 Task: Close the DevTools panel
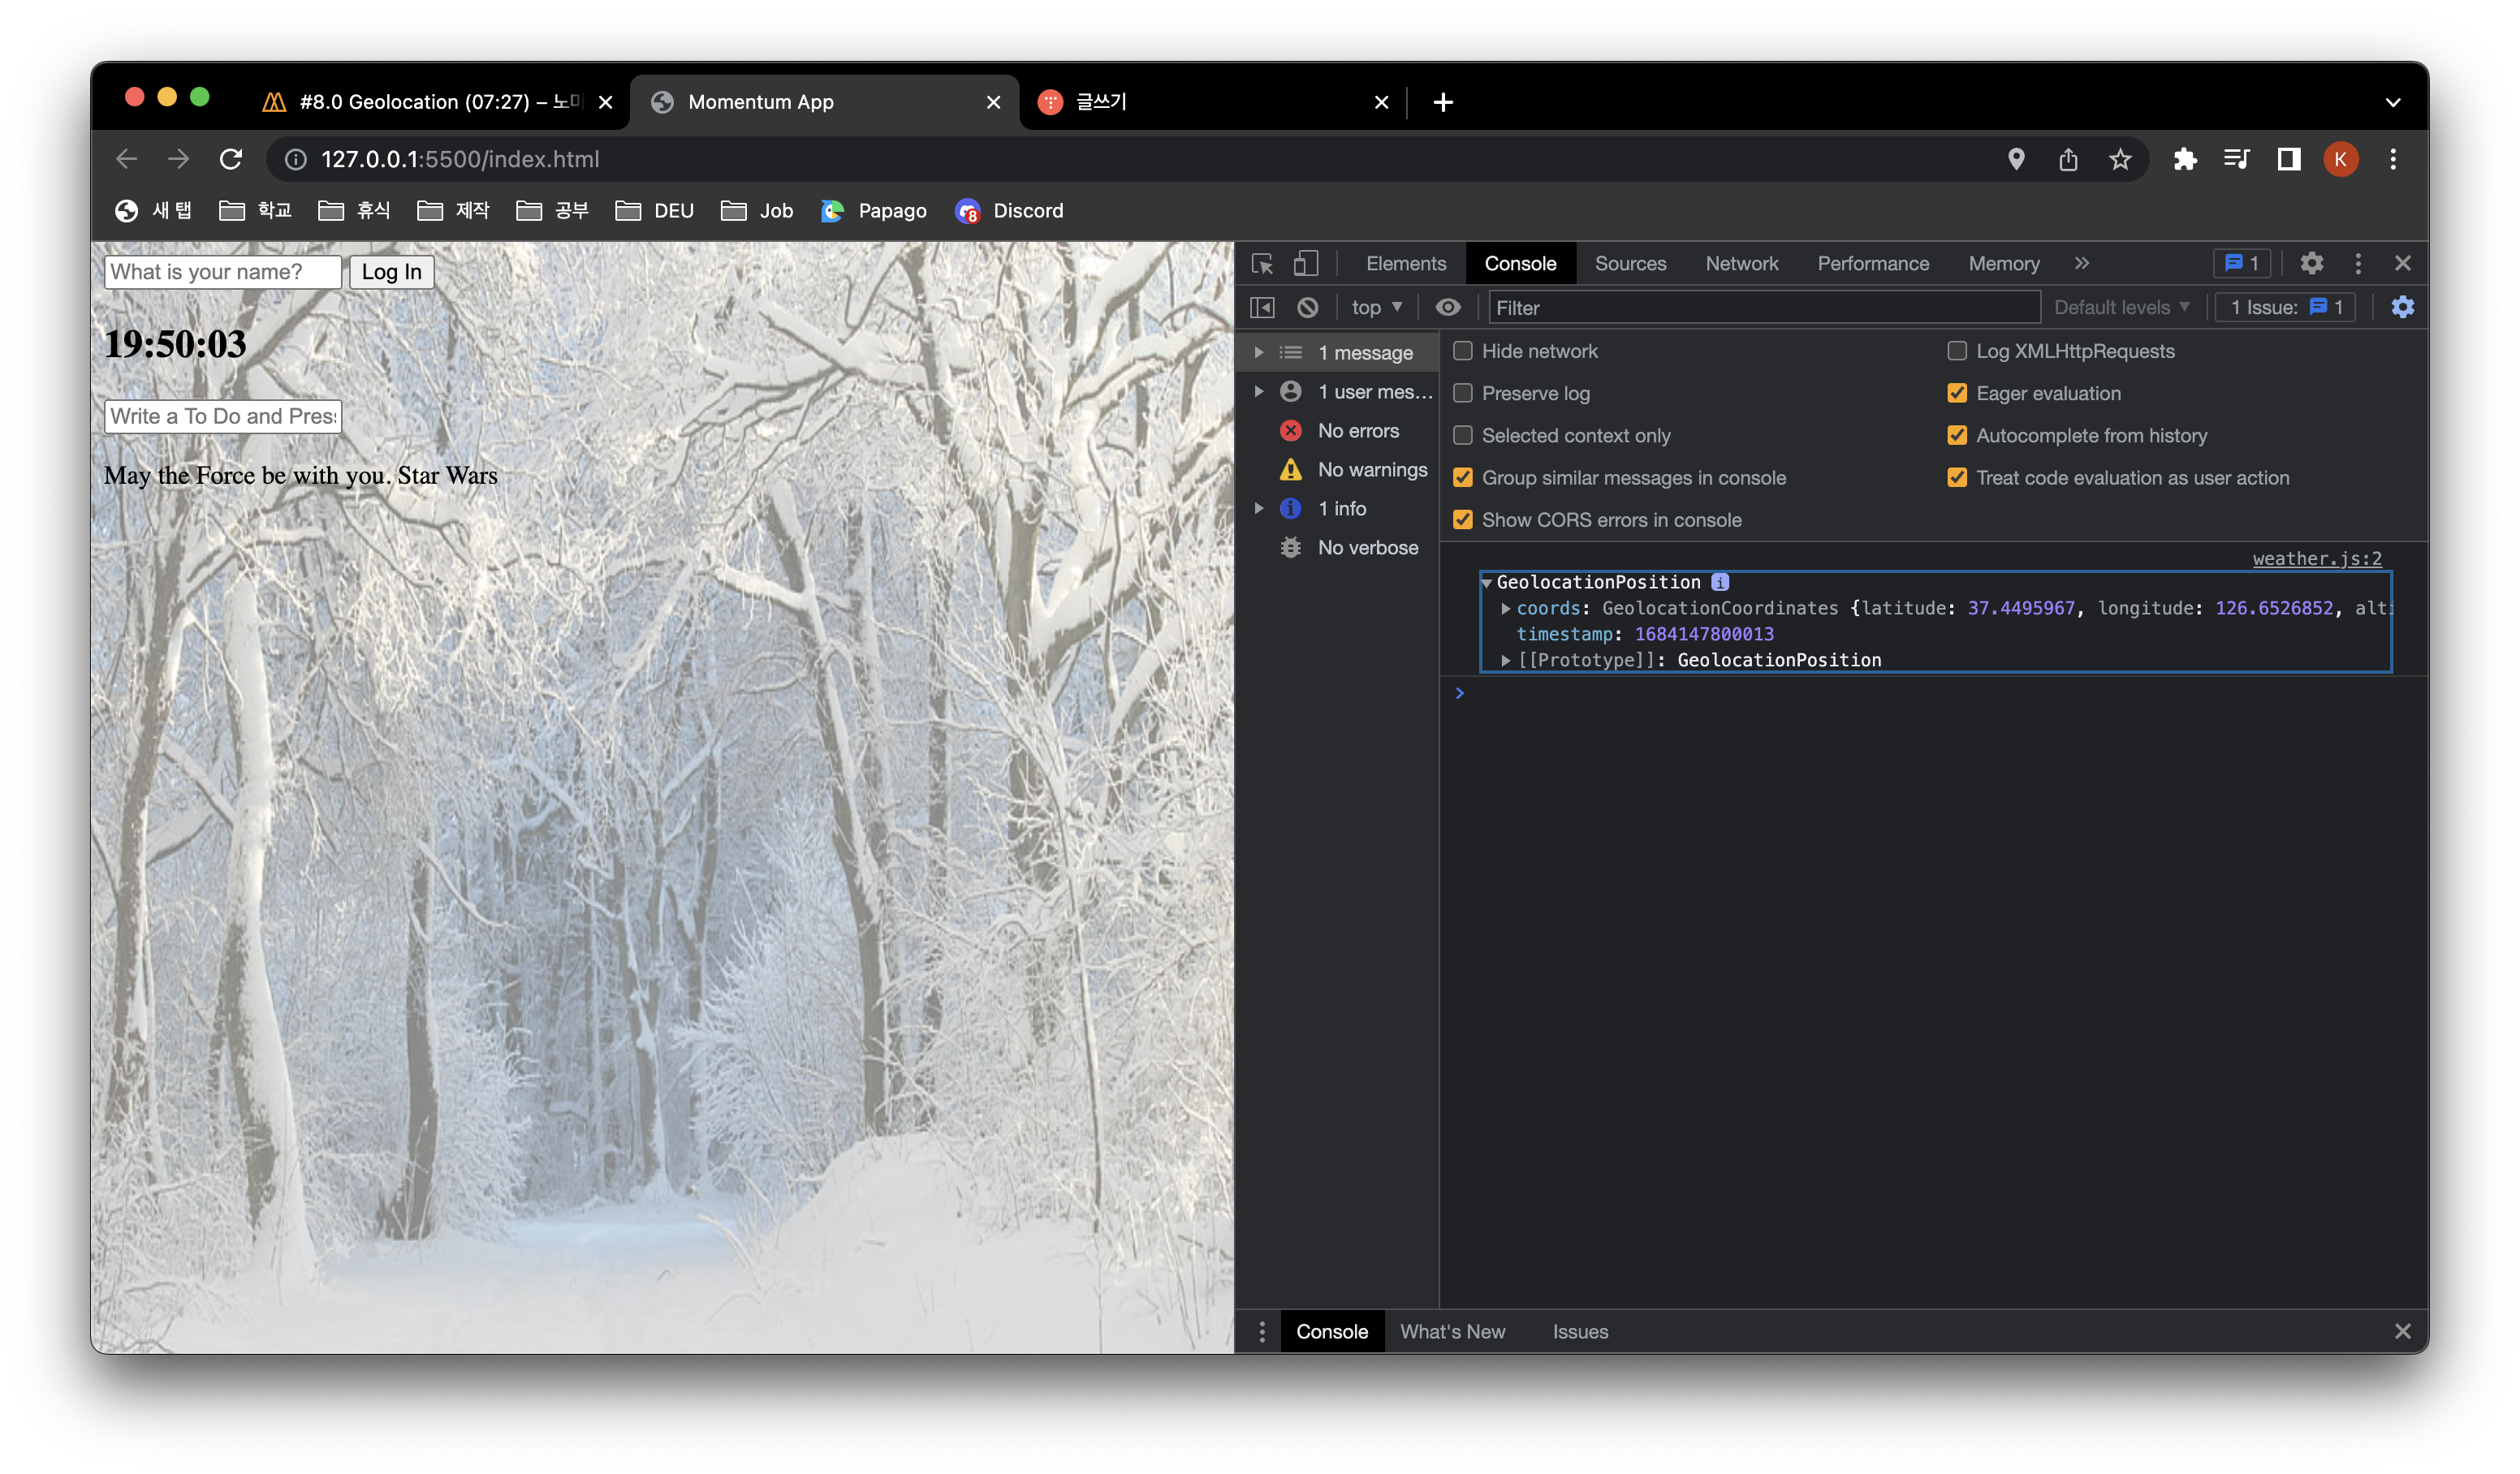[x=2403, y=264]
